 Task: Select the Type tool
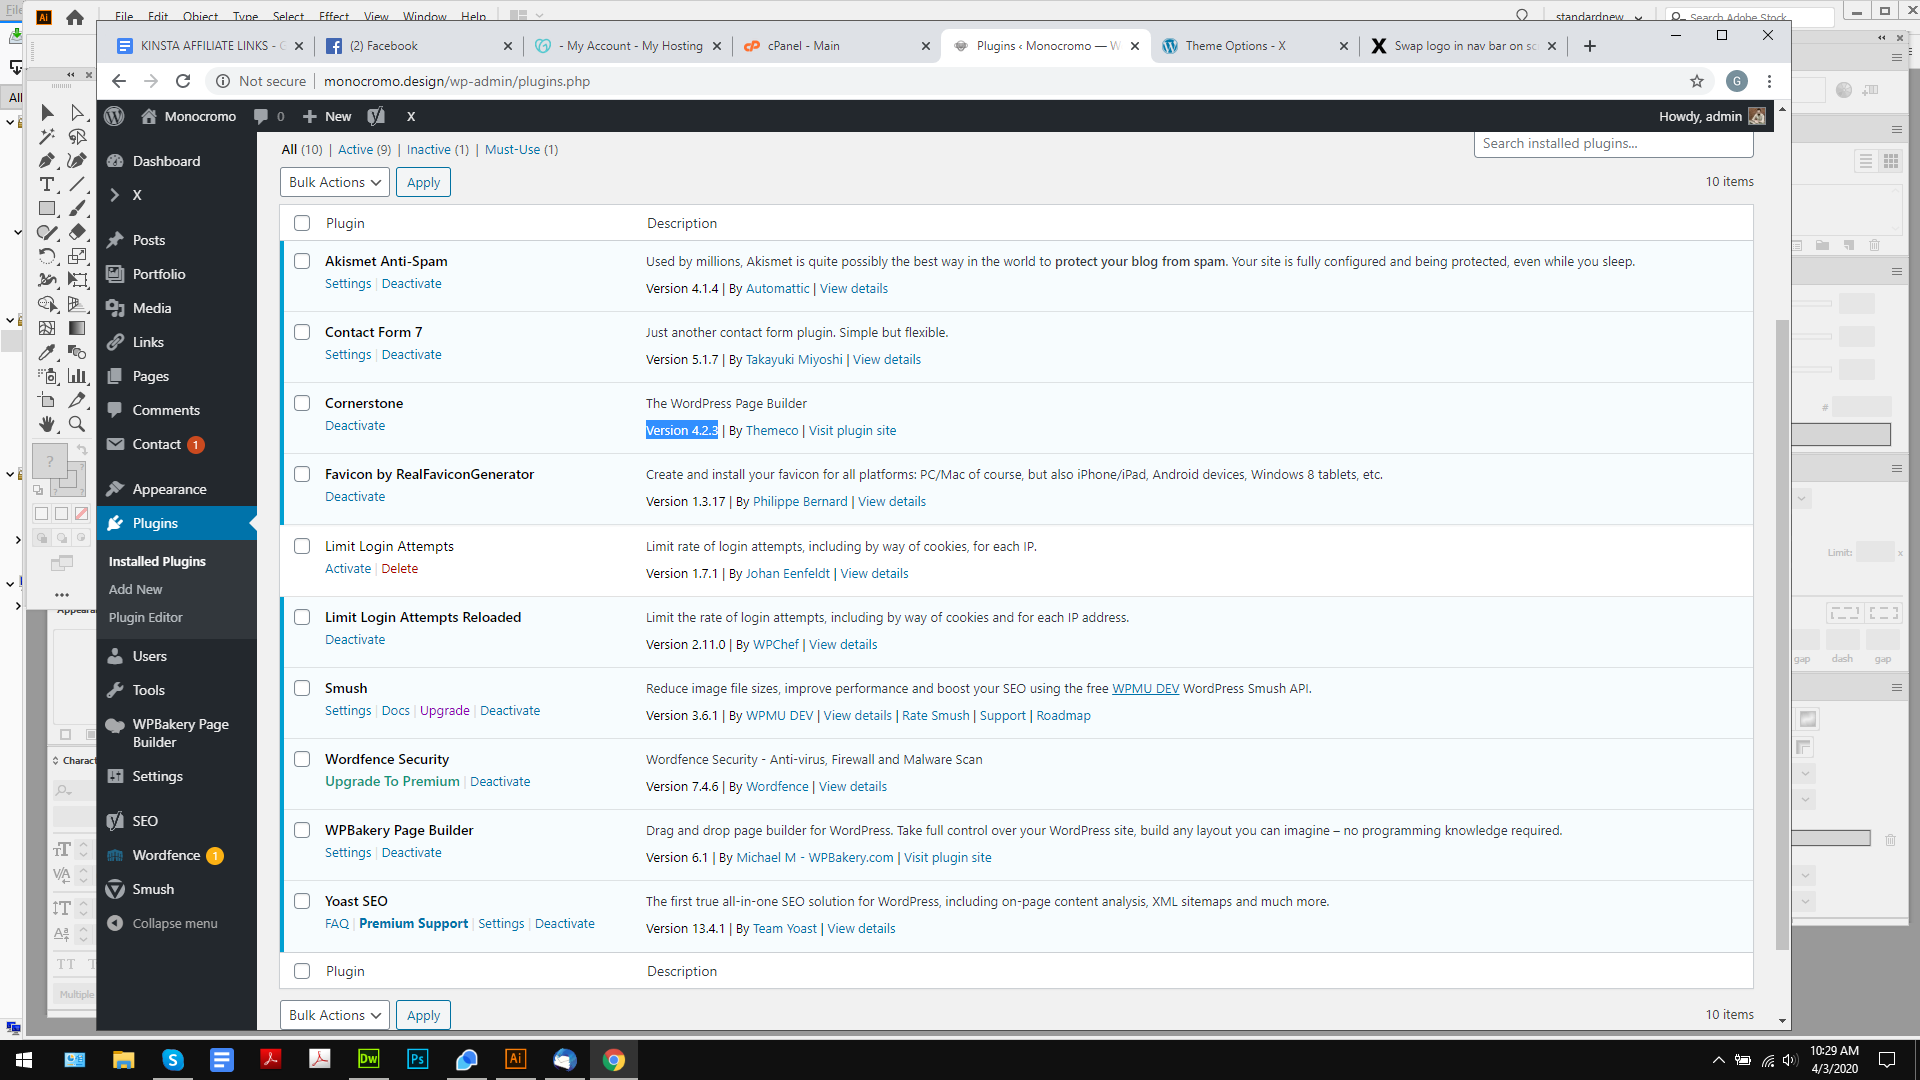(x=47, y=185)
